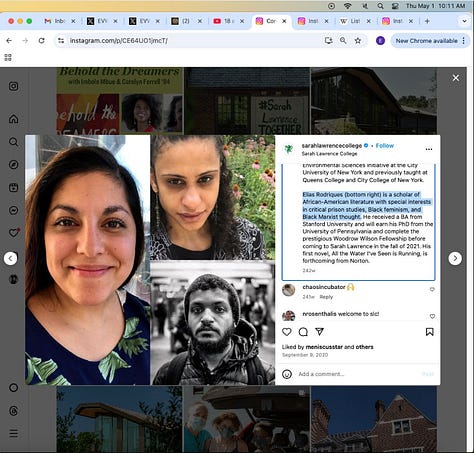
Task: Switch to first X tab
Action: [x=102, y=21]
